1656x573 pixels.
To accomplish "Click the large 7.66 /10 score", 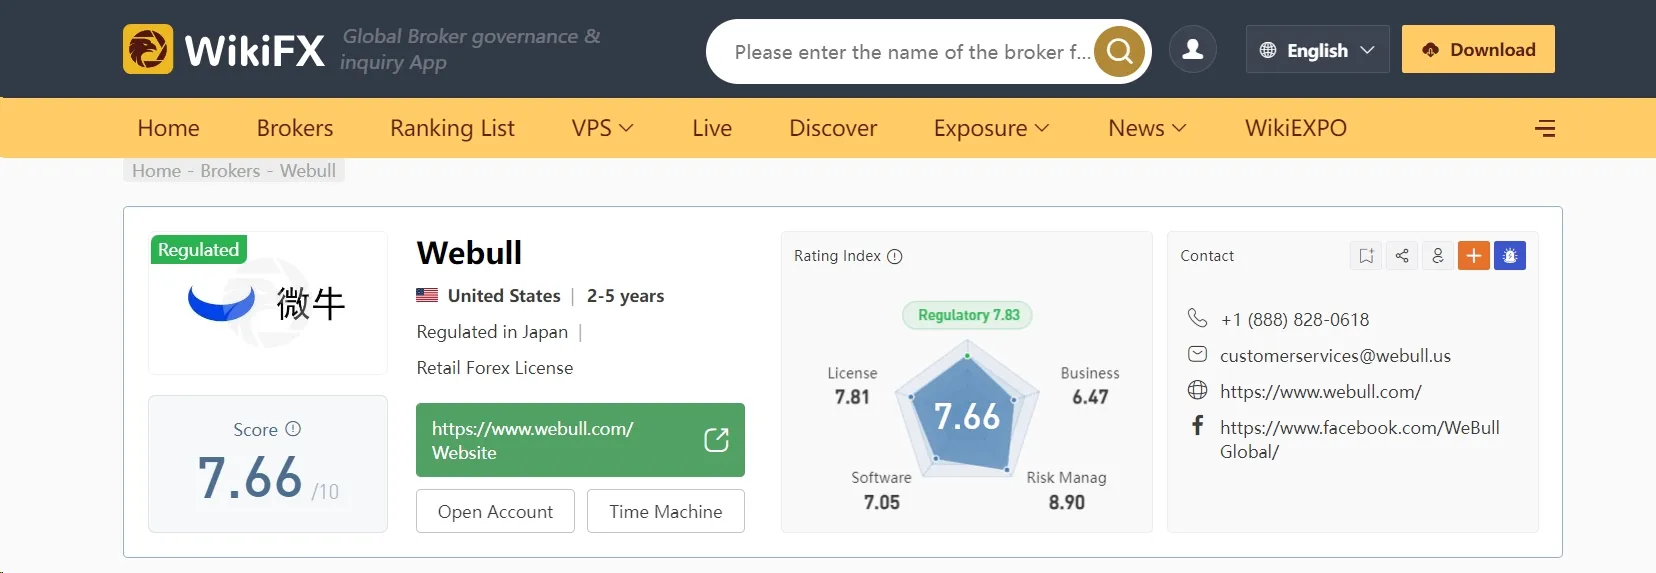I will [268, 478].
